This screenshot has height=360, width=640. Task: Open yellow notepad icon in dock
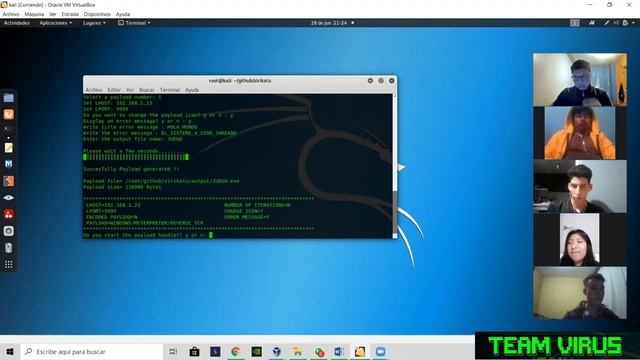[9, 148]
